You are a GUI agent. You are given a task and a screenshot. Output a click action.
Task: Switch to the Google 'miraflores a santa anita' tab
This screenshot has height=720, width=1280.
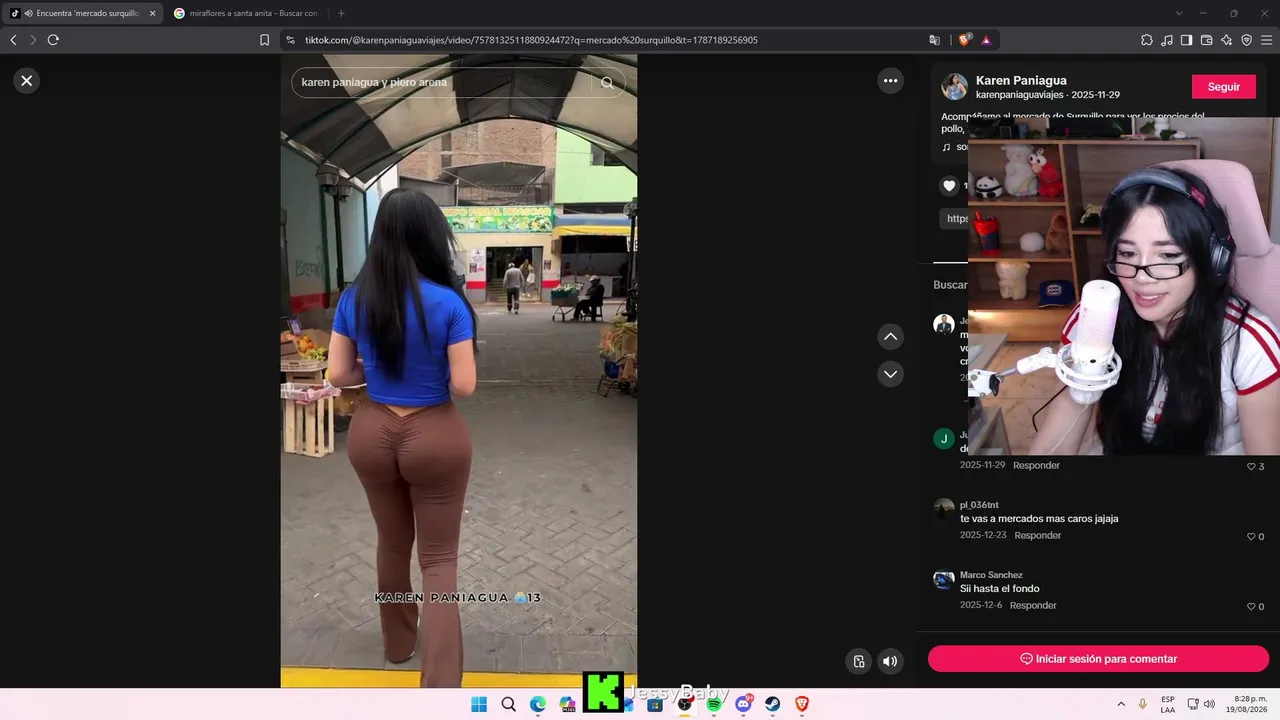[x=245, y=13]
